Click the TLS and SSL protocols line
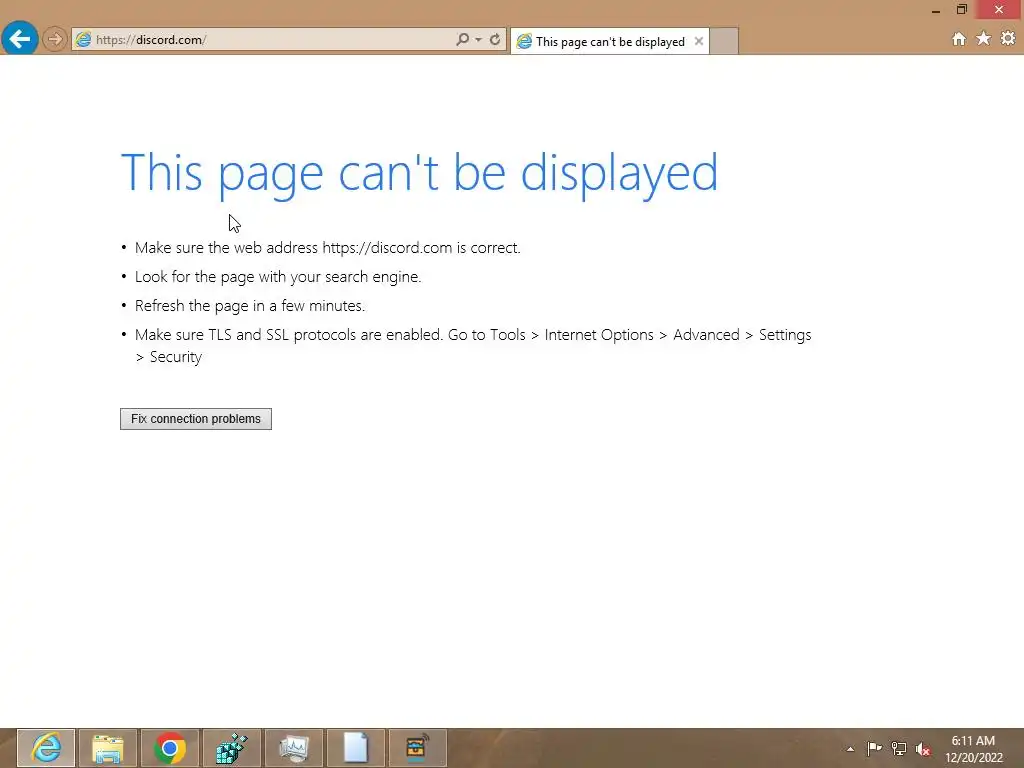1024x768 pixels. click(x=473, y=345)
